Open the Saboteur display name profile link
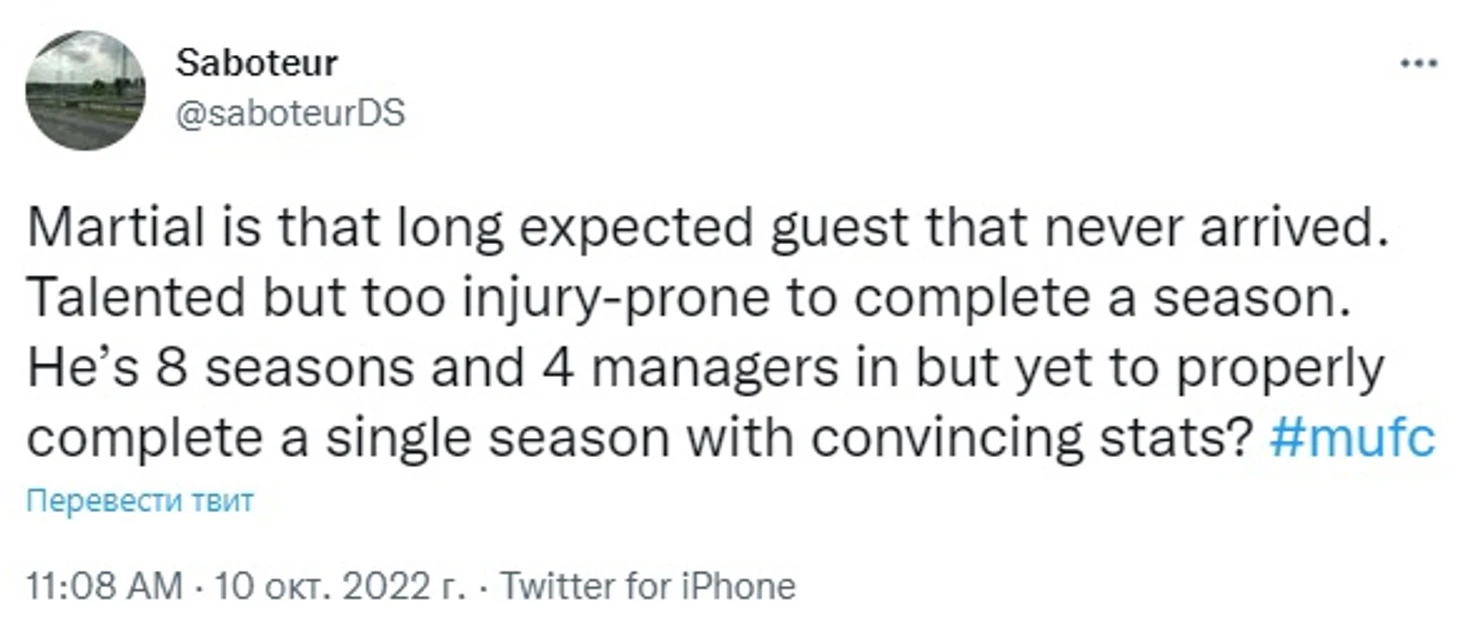1460x631 pixels. click(x=257, y=63)
